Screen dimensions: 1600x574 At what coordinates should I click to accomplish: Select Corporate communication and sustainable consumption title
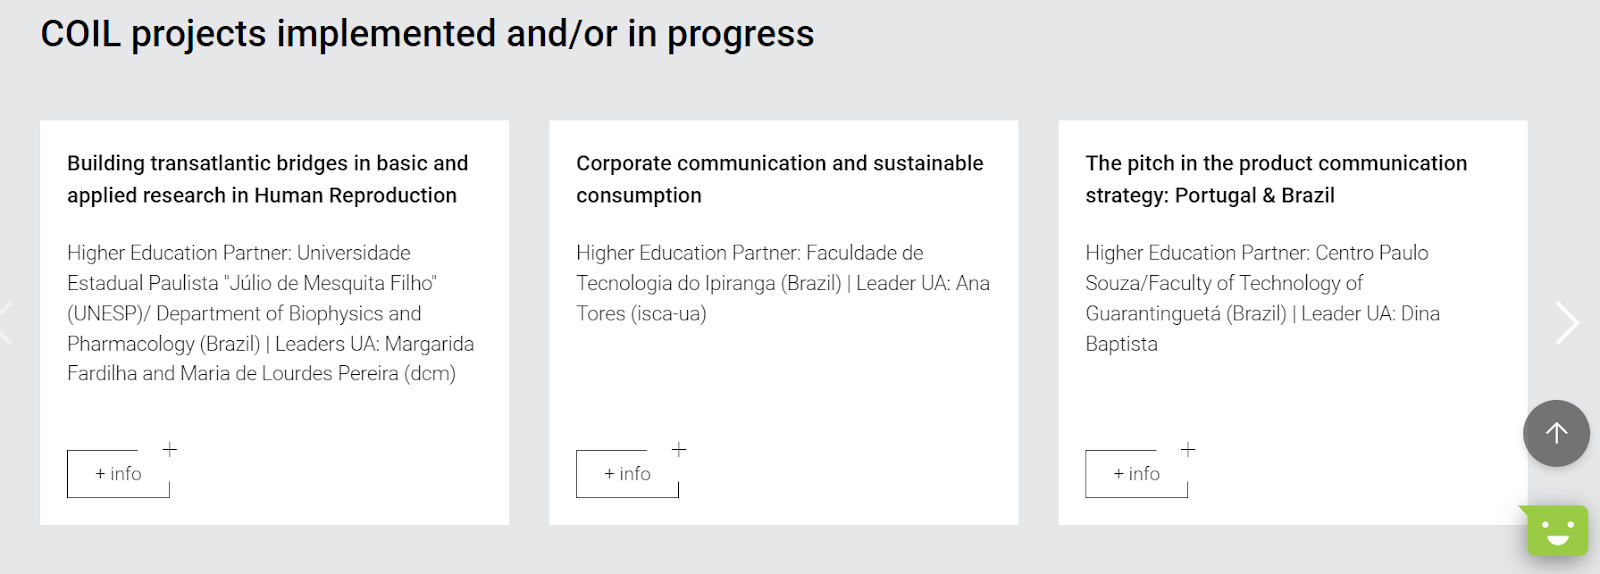[780, 179]
